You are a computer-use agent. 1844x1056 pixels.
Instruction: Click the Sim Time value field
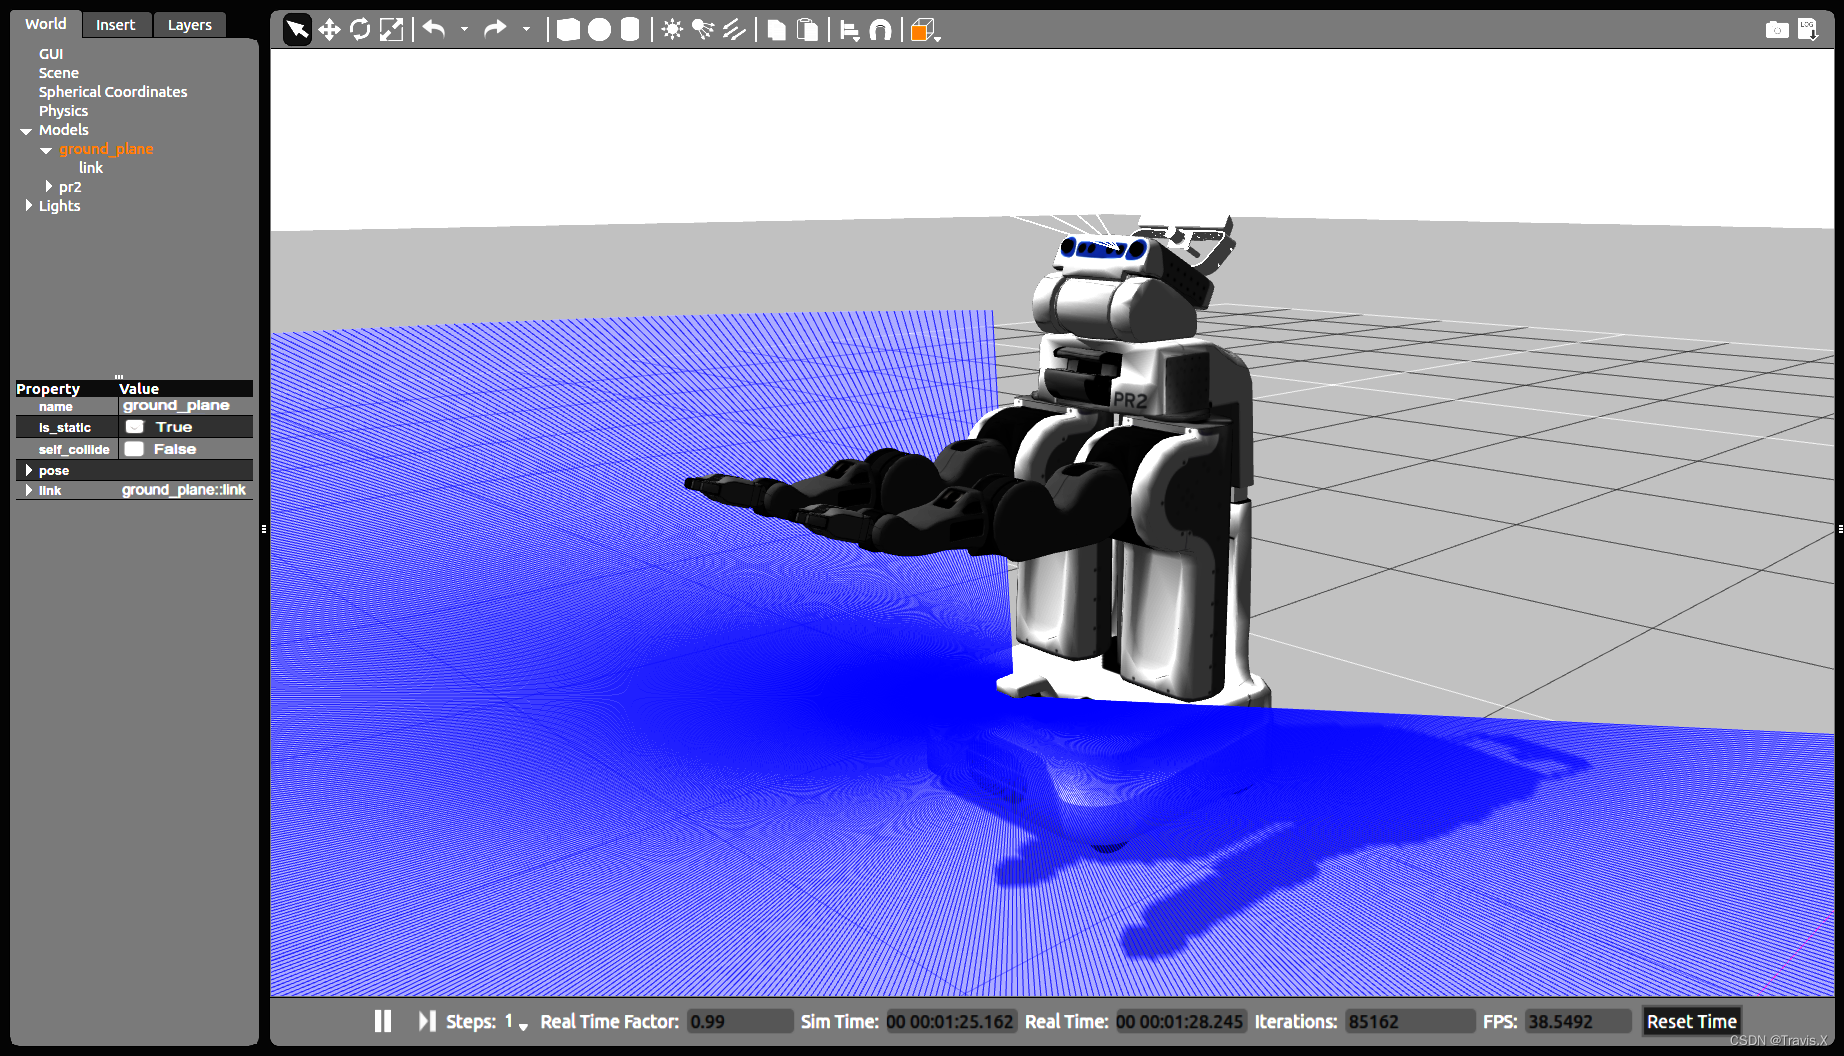[x=951, y=1021]
